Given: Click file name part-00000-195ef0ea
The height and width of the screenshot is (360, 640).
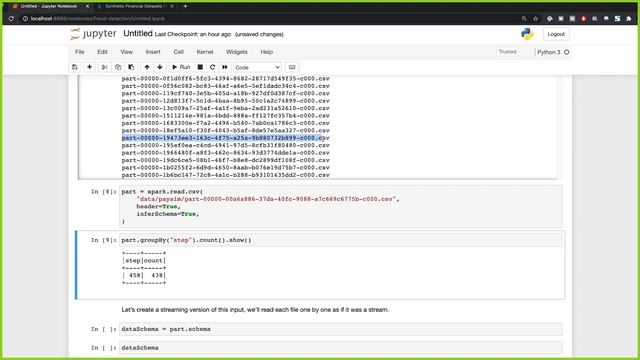Looking at the screenshot, I should pyautogui.click(x=225, y=145).
